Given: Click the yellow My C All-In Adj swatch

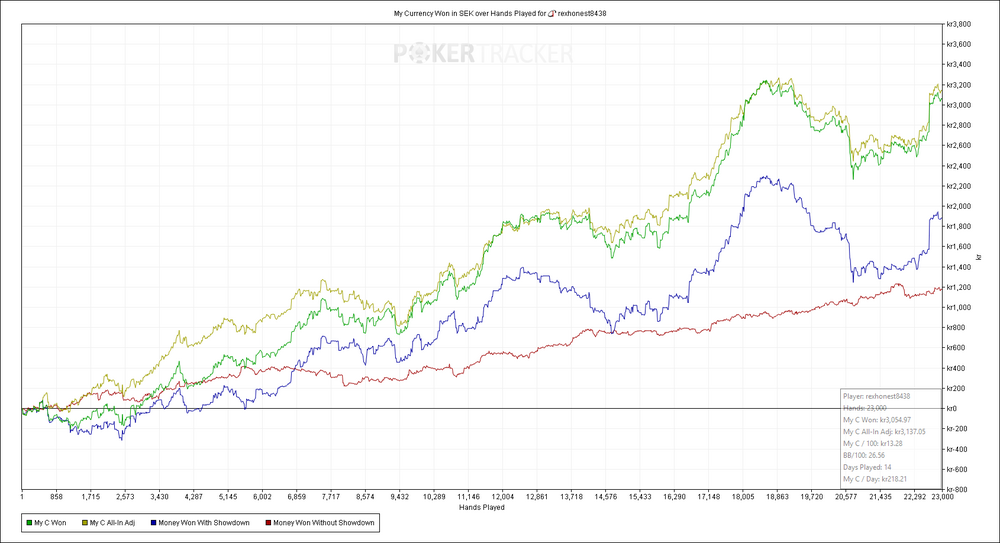Looking at the screenshot, I should click(84, 523).
